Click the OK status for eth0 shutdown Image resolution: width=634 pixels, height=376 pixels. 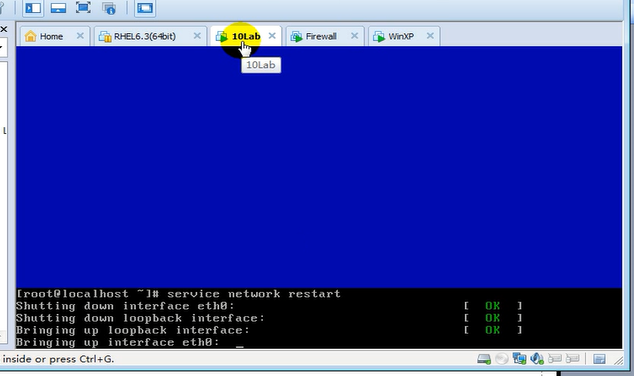(x=492, y=306)
